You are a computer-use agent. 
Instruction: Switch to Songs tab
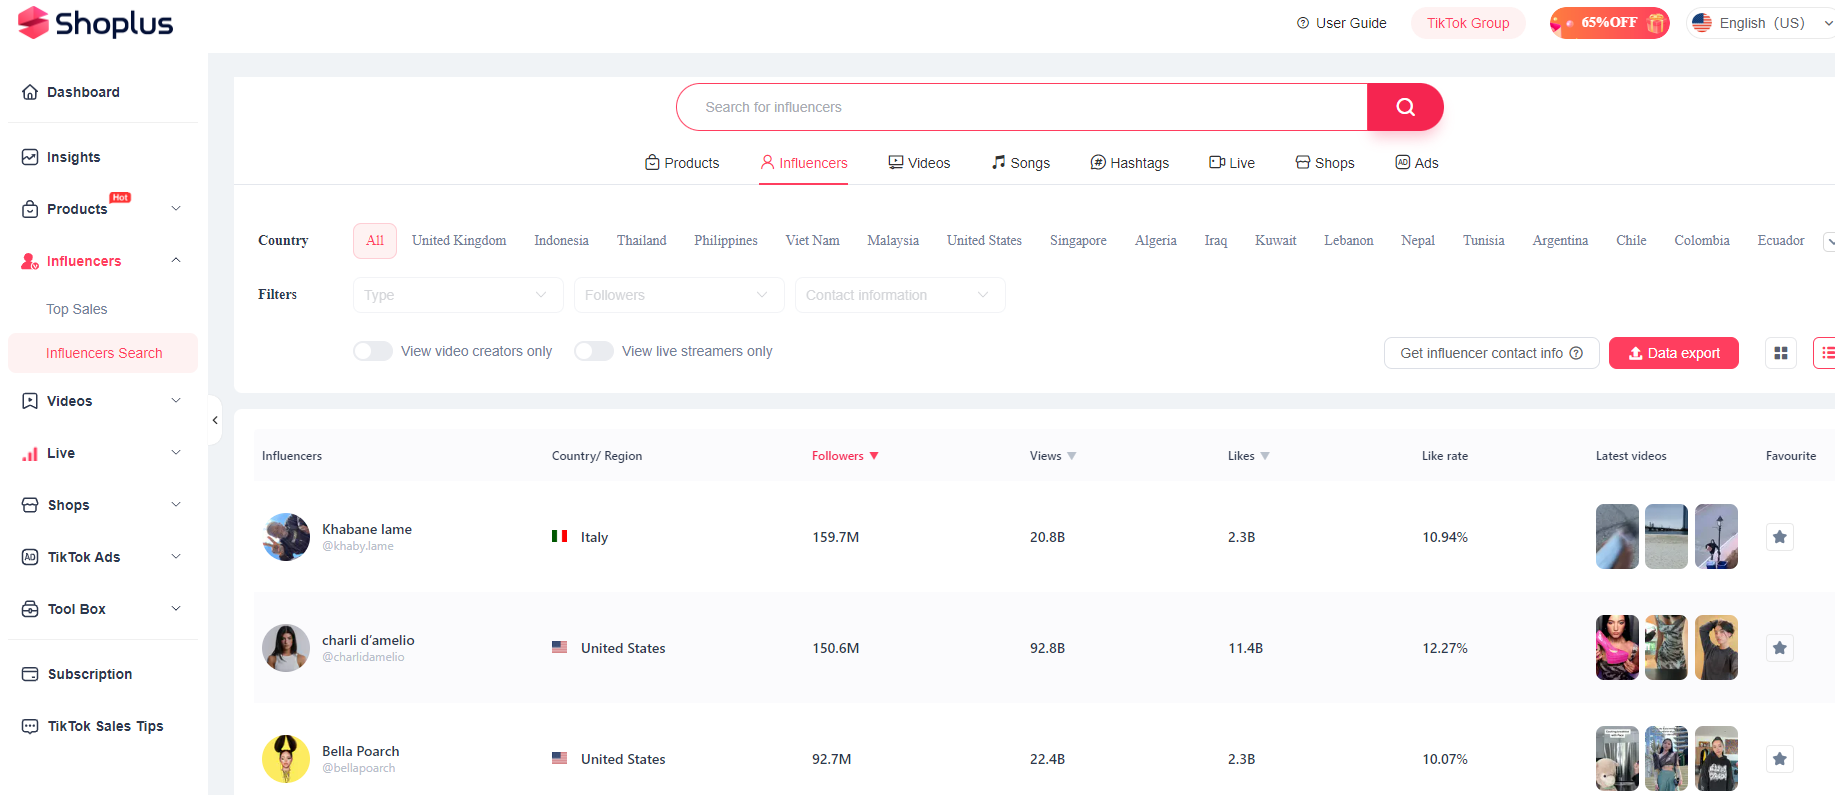(x=1020, y=163)
